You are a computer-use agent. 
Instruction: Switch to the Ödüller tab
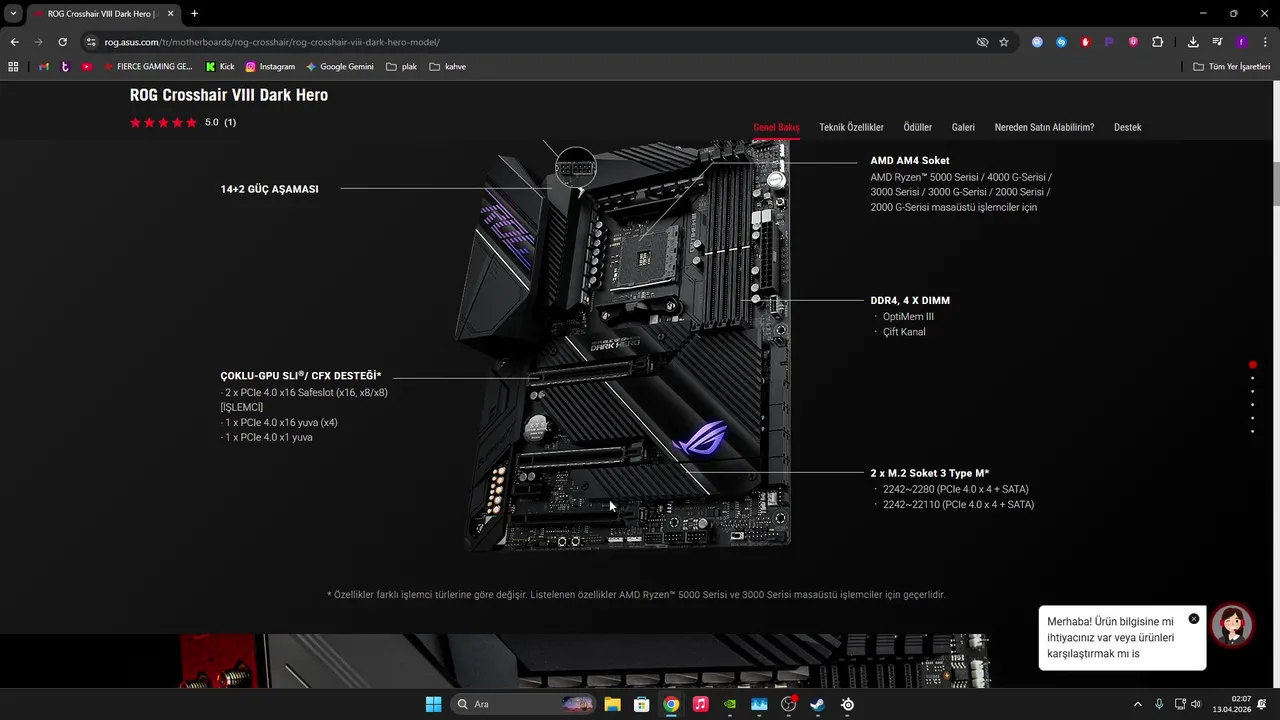(x=917, y=128)
